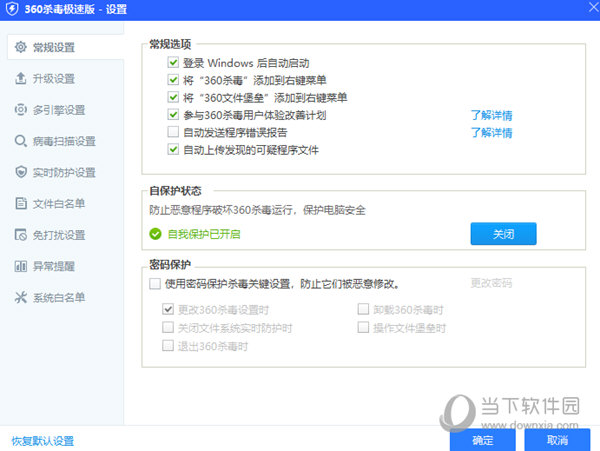Enable 使用密码保护杀毒关键设置 checkbox
The width and height of the screenshot is (600, 451).
(154, 284)
